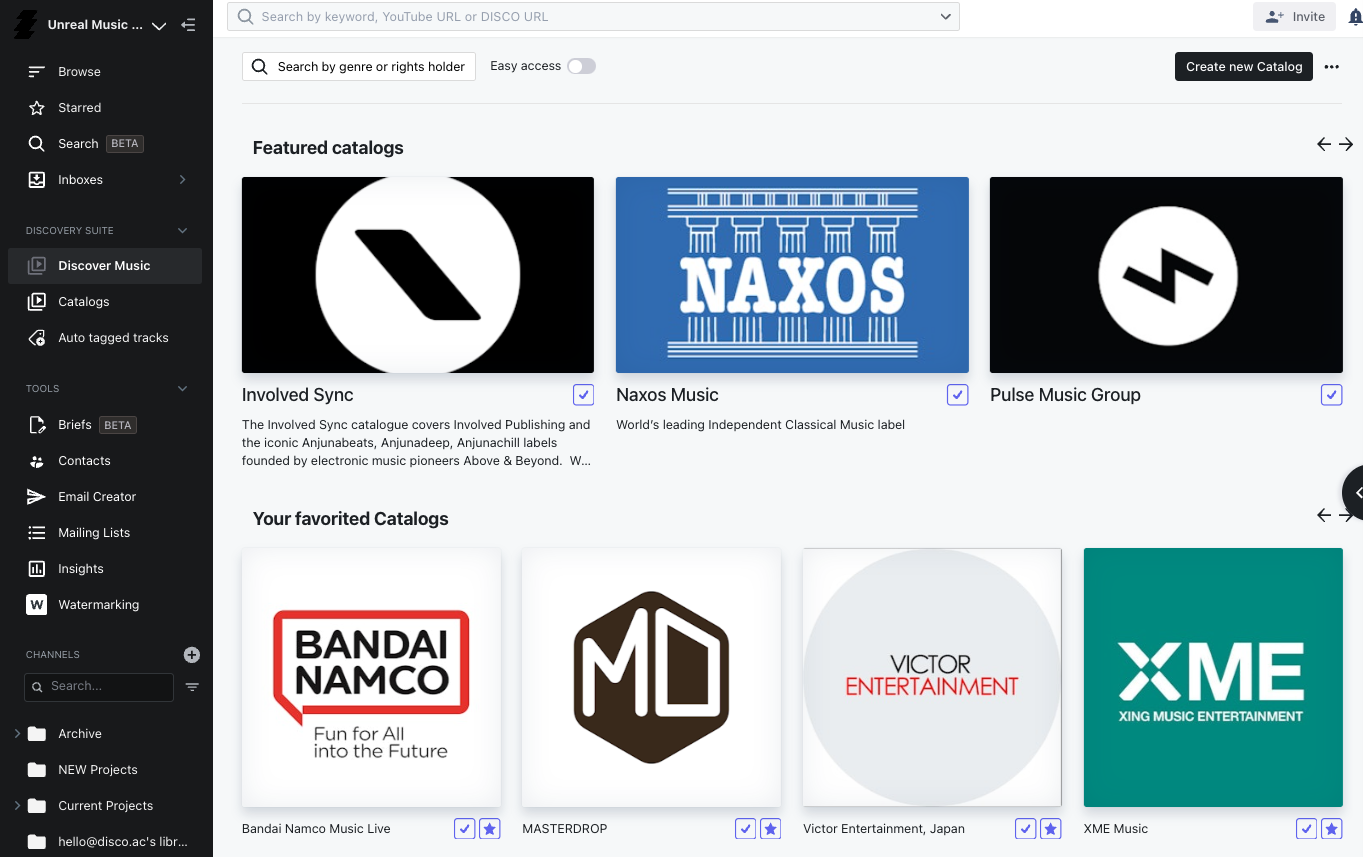1363x857 pixels.
Task: Toggle Bandai Namco Music Live checkbox
Action: pos(464,829)
